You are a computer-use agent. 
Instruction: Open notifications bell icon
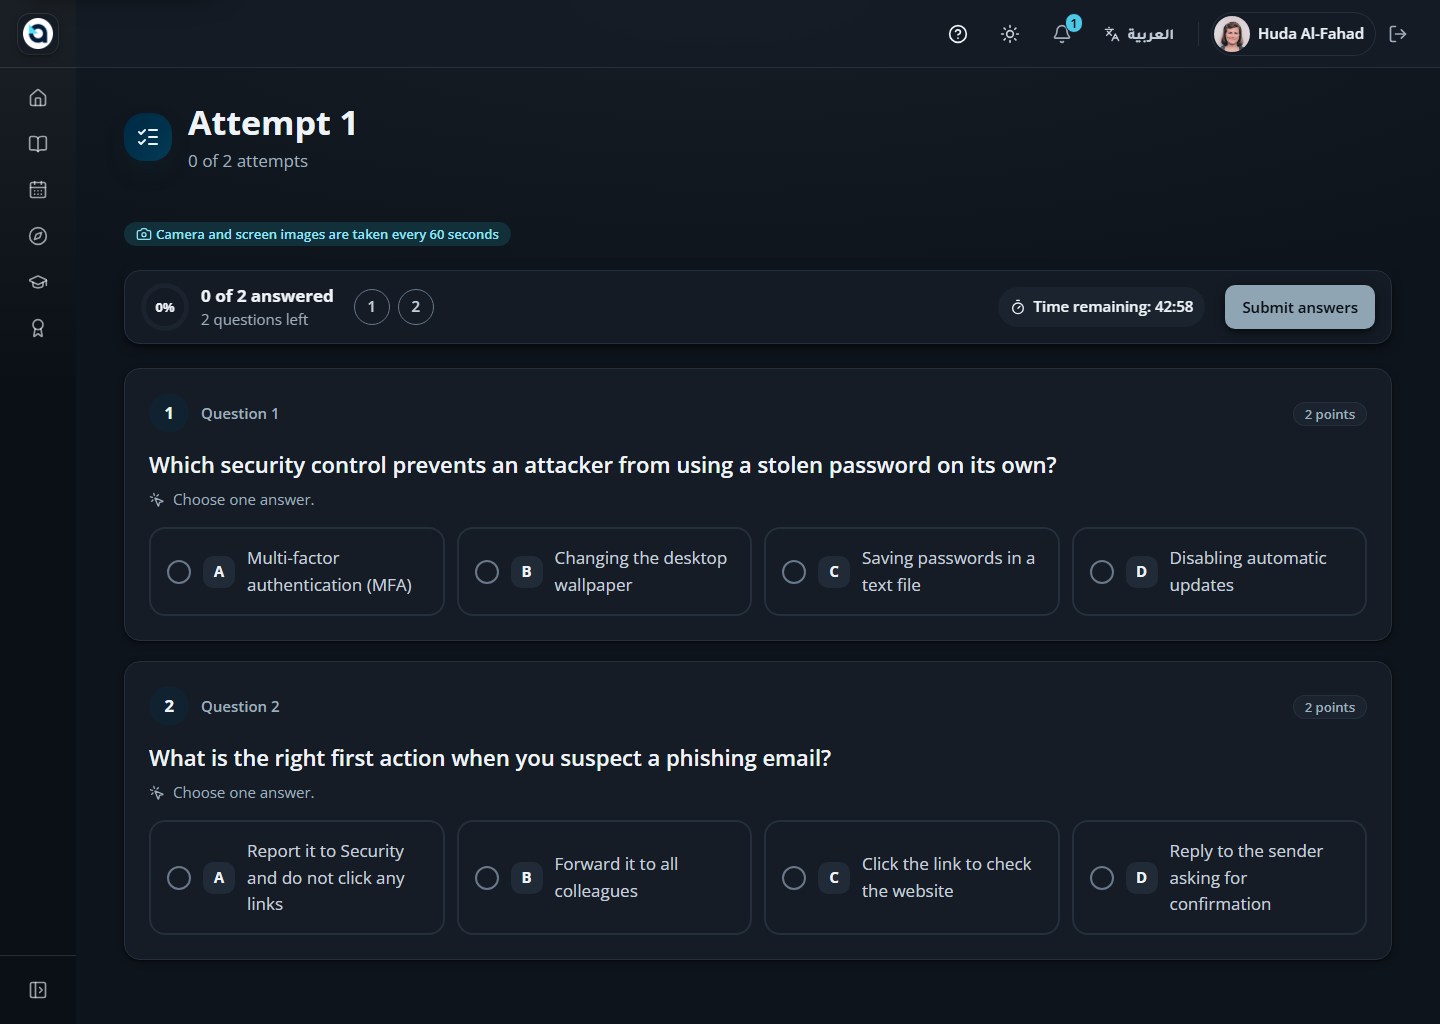click(1062, 34)
